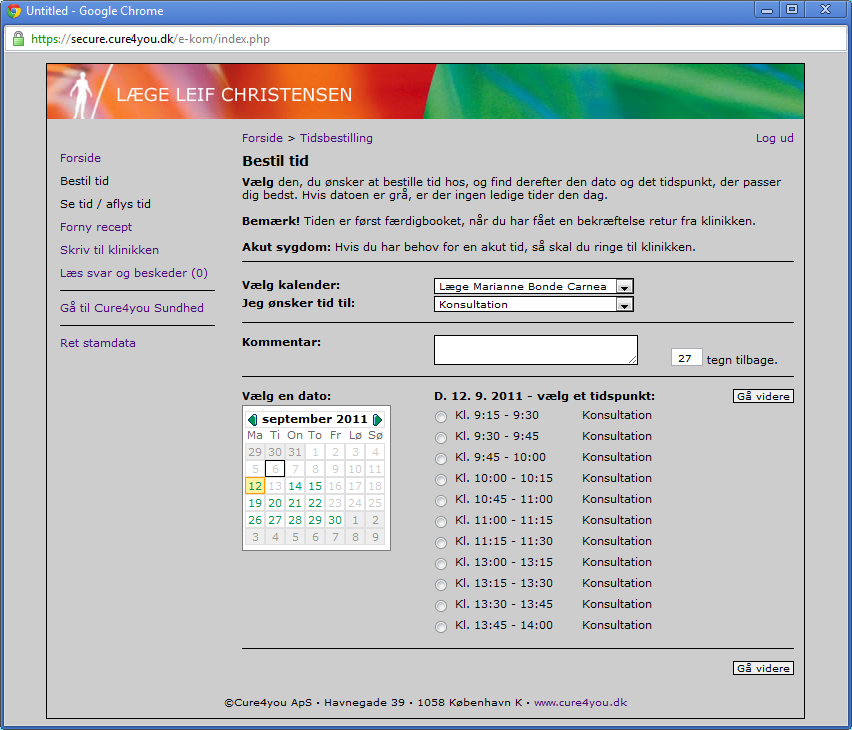This screenshot has height=730, width=852.
Task: Select the Kl. 10:45 - 11:00 time slot
Action: 441,501
